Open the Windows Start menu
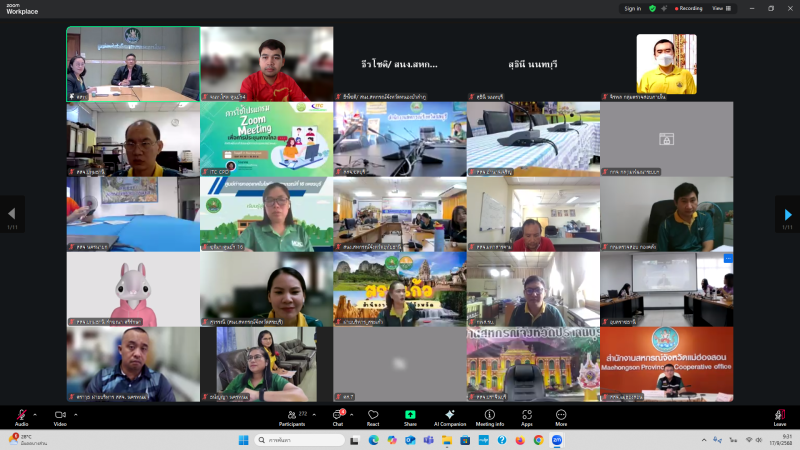This screenshot has height=450, width=800. (243, 440)
